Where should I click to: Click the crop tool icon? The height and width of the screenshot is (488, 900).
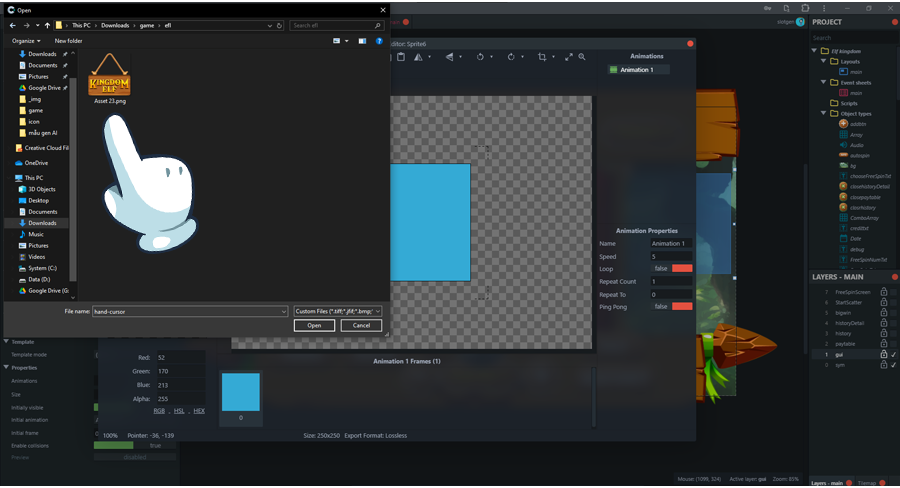[x=542, y=57]
